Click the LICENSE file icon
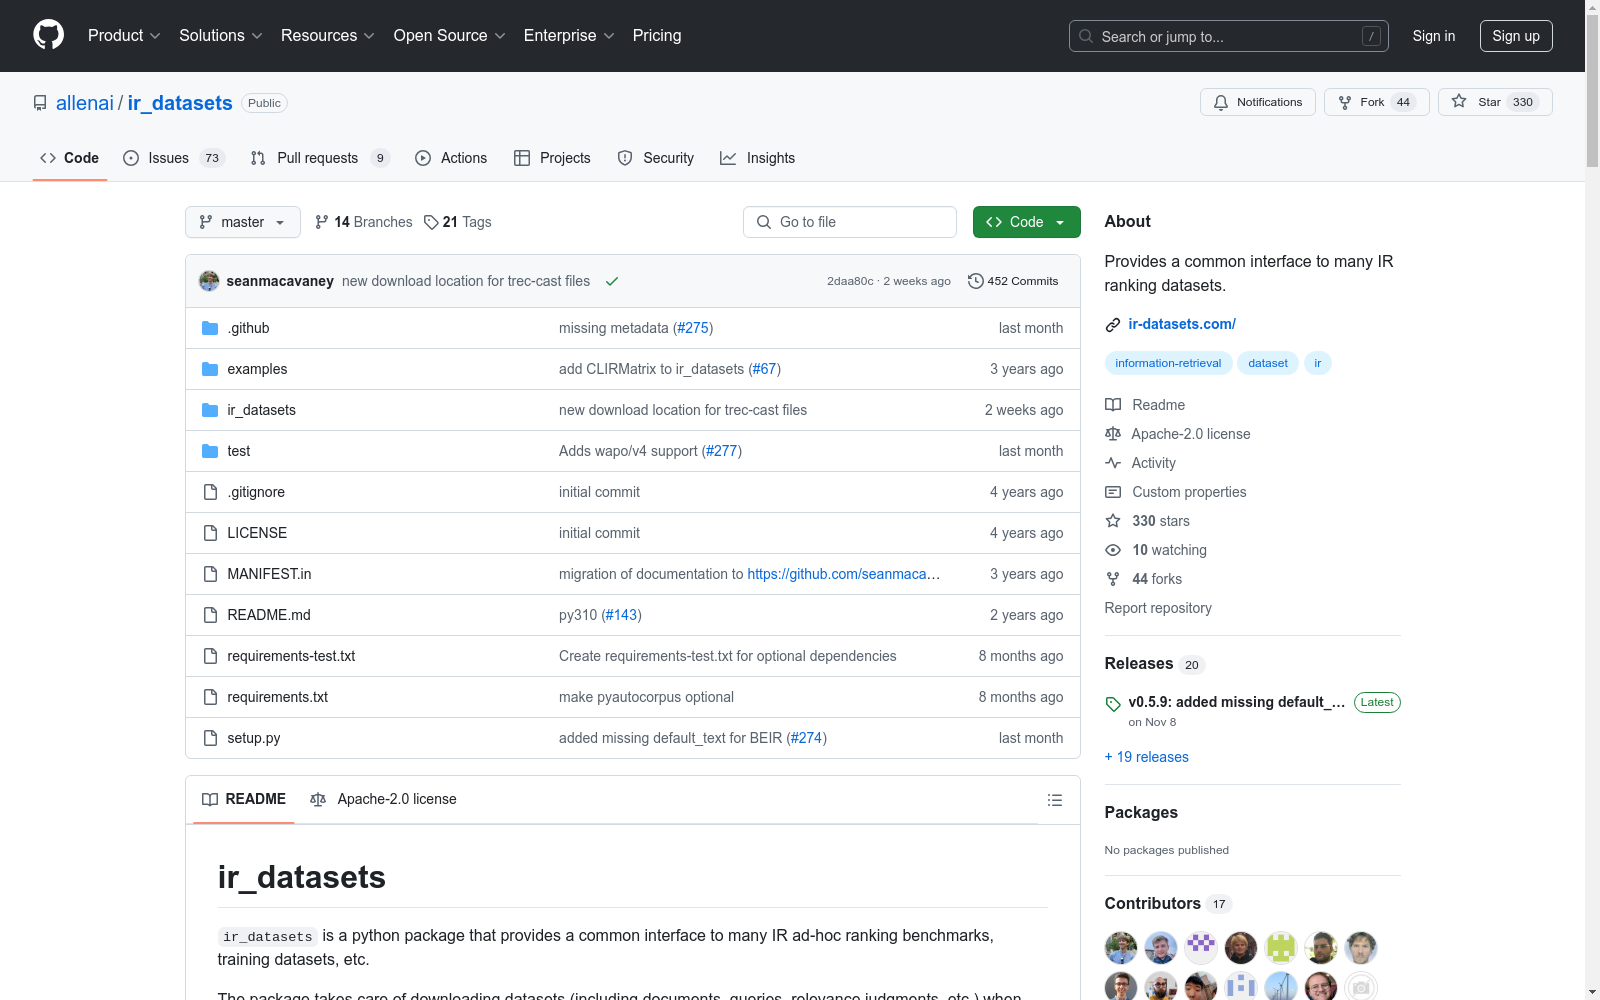Screen dimensions: 1600x1000 coord(210,533)
